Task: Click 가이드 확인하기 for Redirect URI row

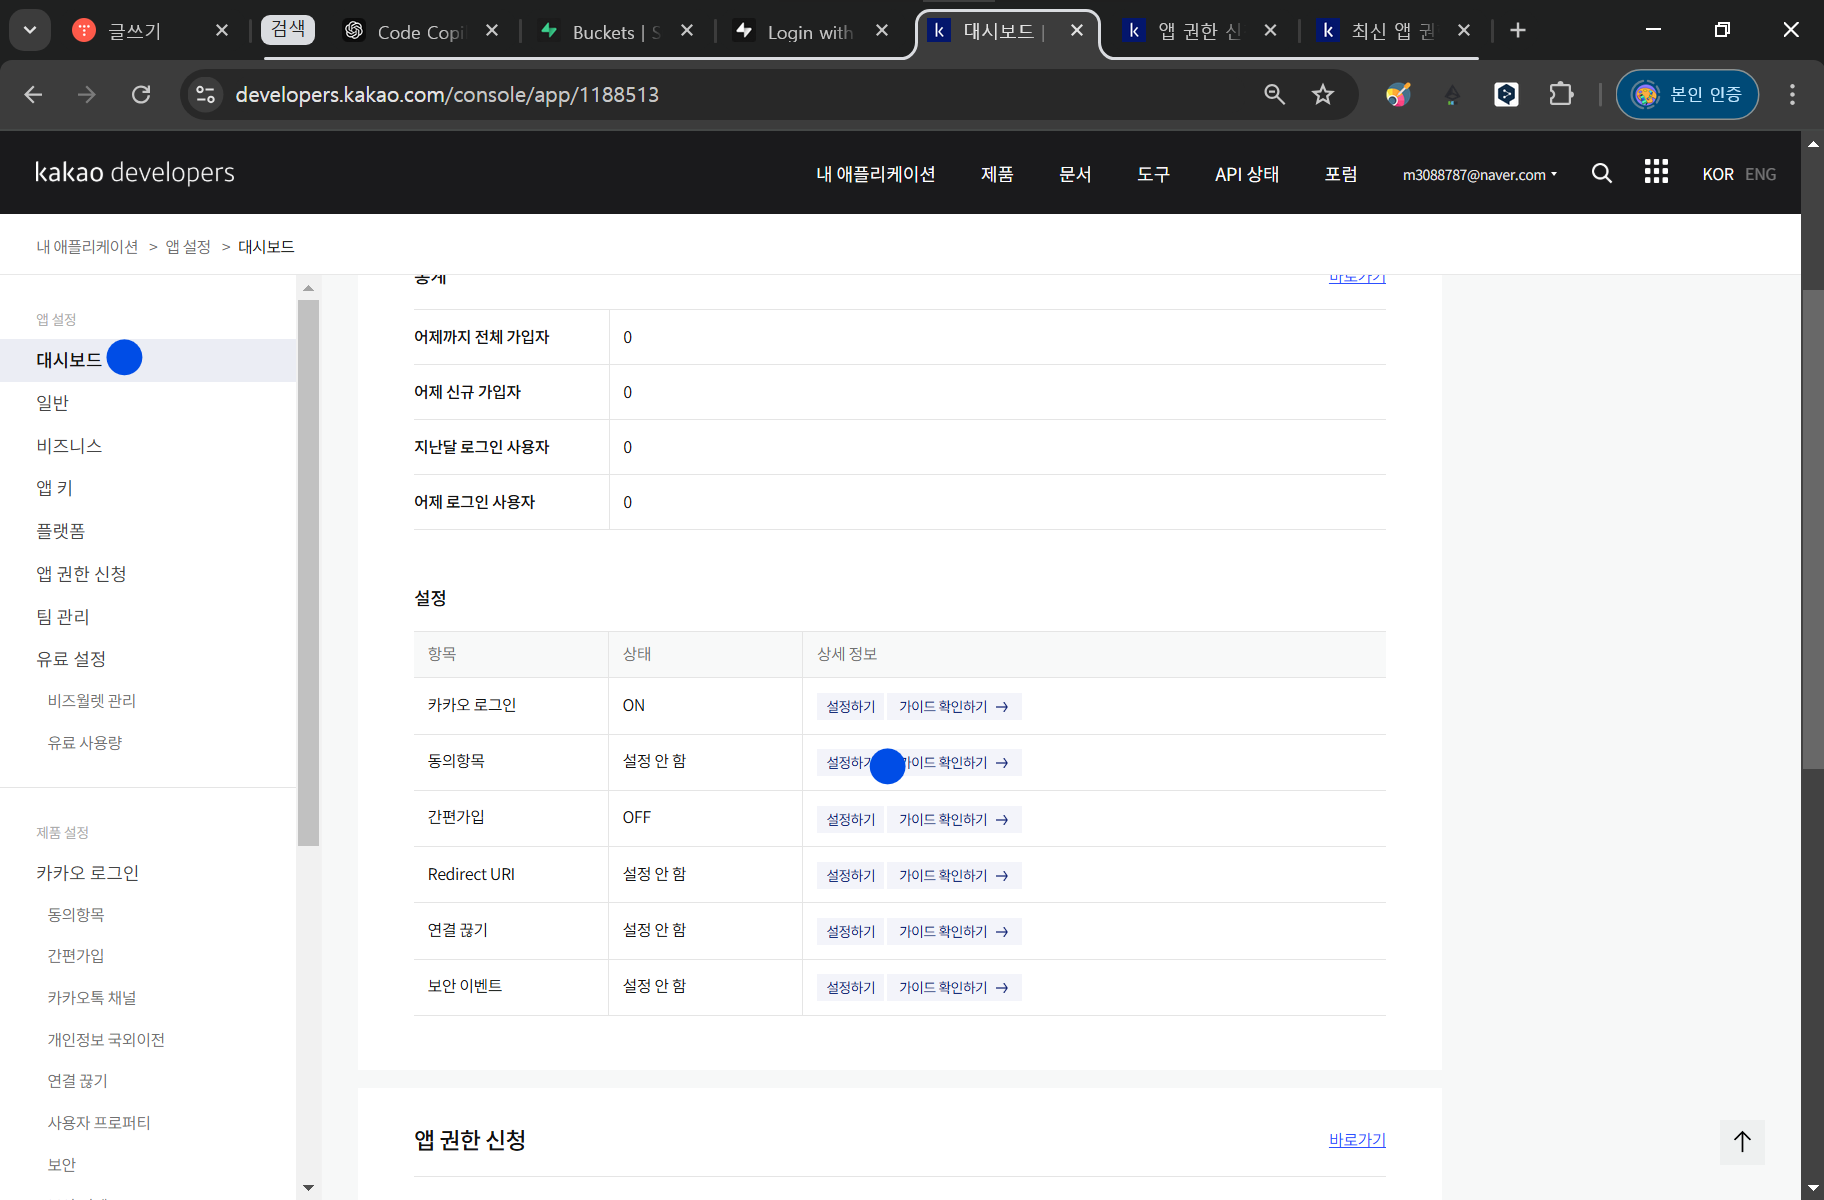Action: (x=954, y=876)
